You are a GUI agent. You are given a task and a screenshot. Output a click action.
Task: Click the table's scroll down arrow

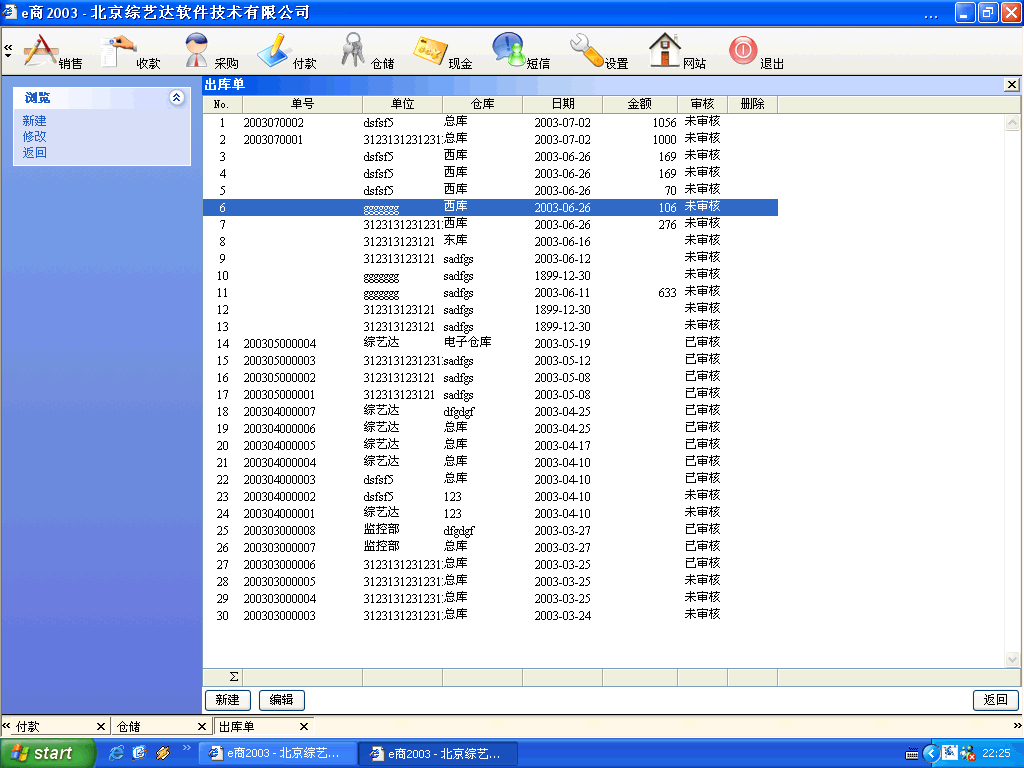[1012, 659]
